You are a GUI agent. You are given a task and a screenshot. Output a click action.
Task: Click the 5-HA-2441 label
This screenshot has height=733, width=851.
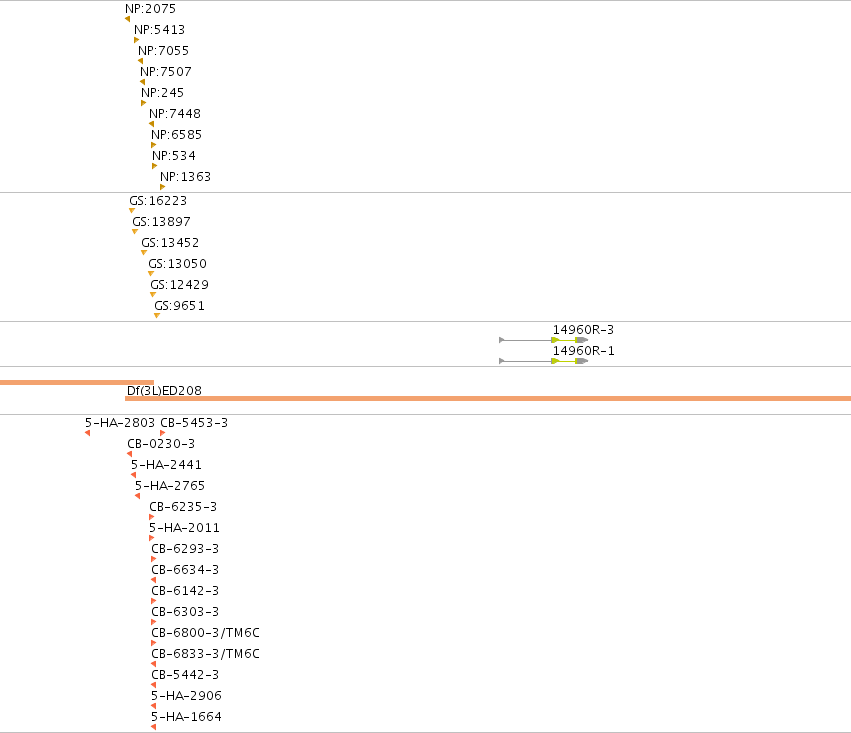166,465
